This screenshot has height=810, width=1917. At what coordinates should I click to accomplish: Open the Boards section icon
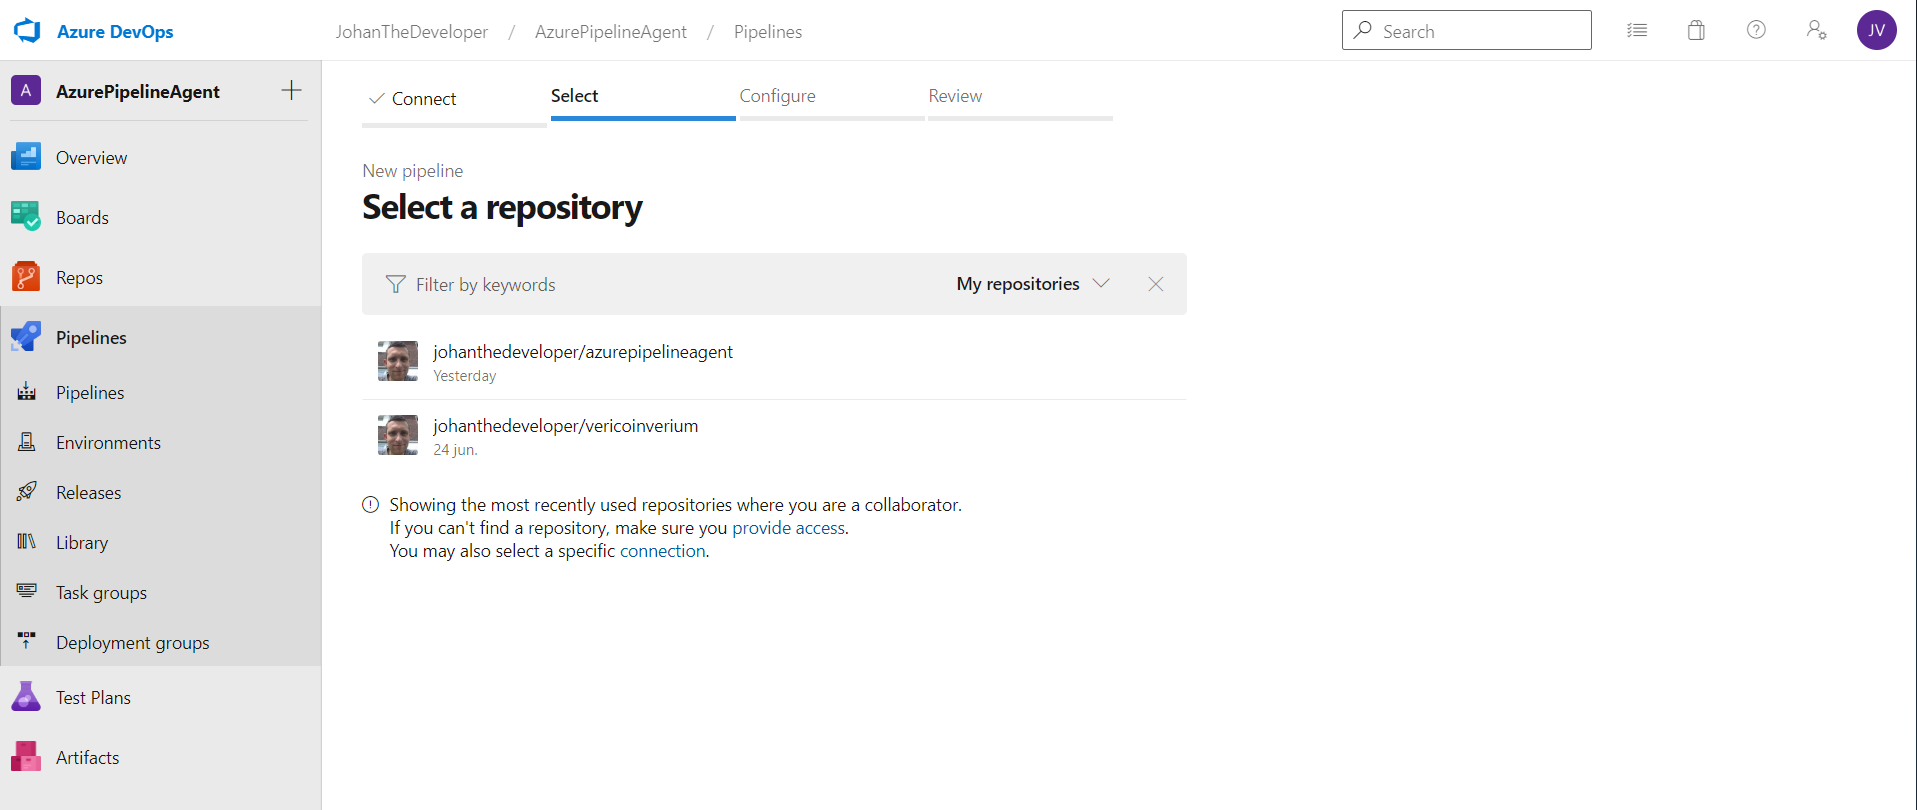pos(26,217)
